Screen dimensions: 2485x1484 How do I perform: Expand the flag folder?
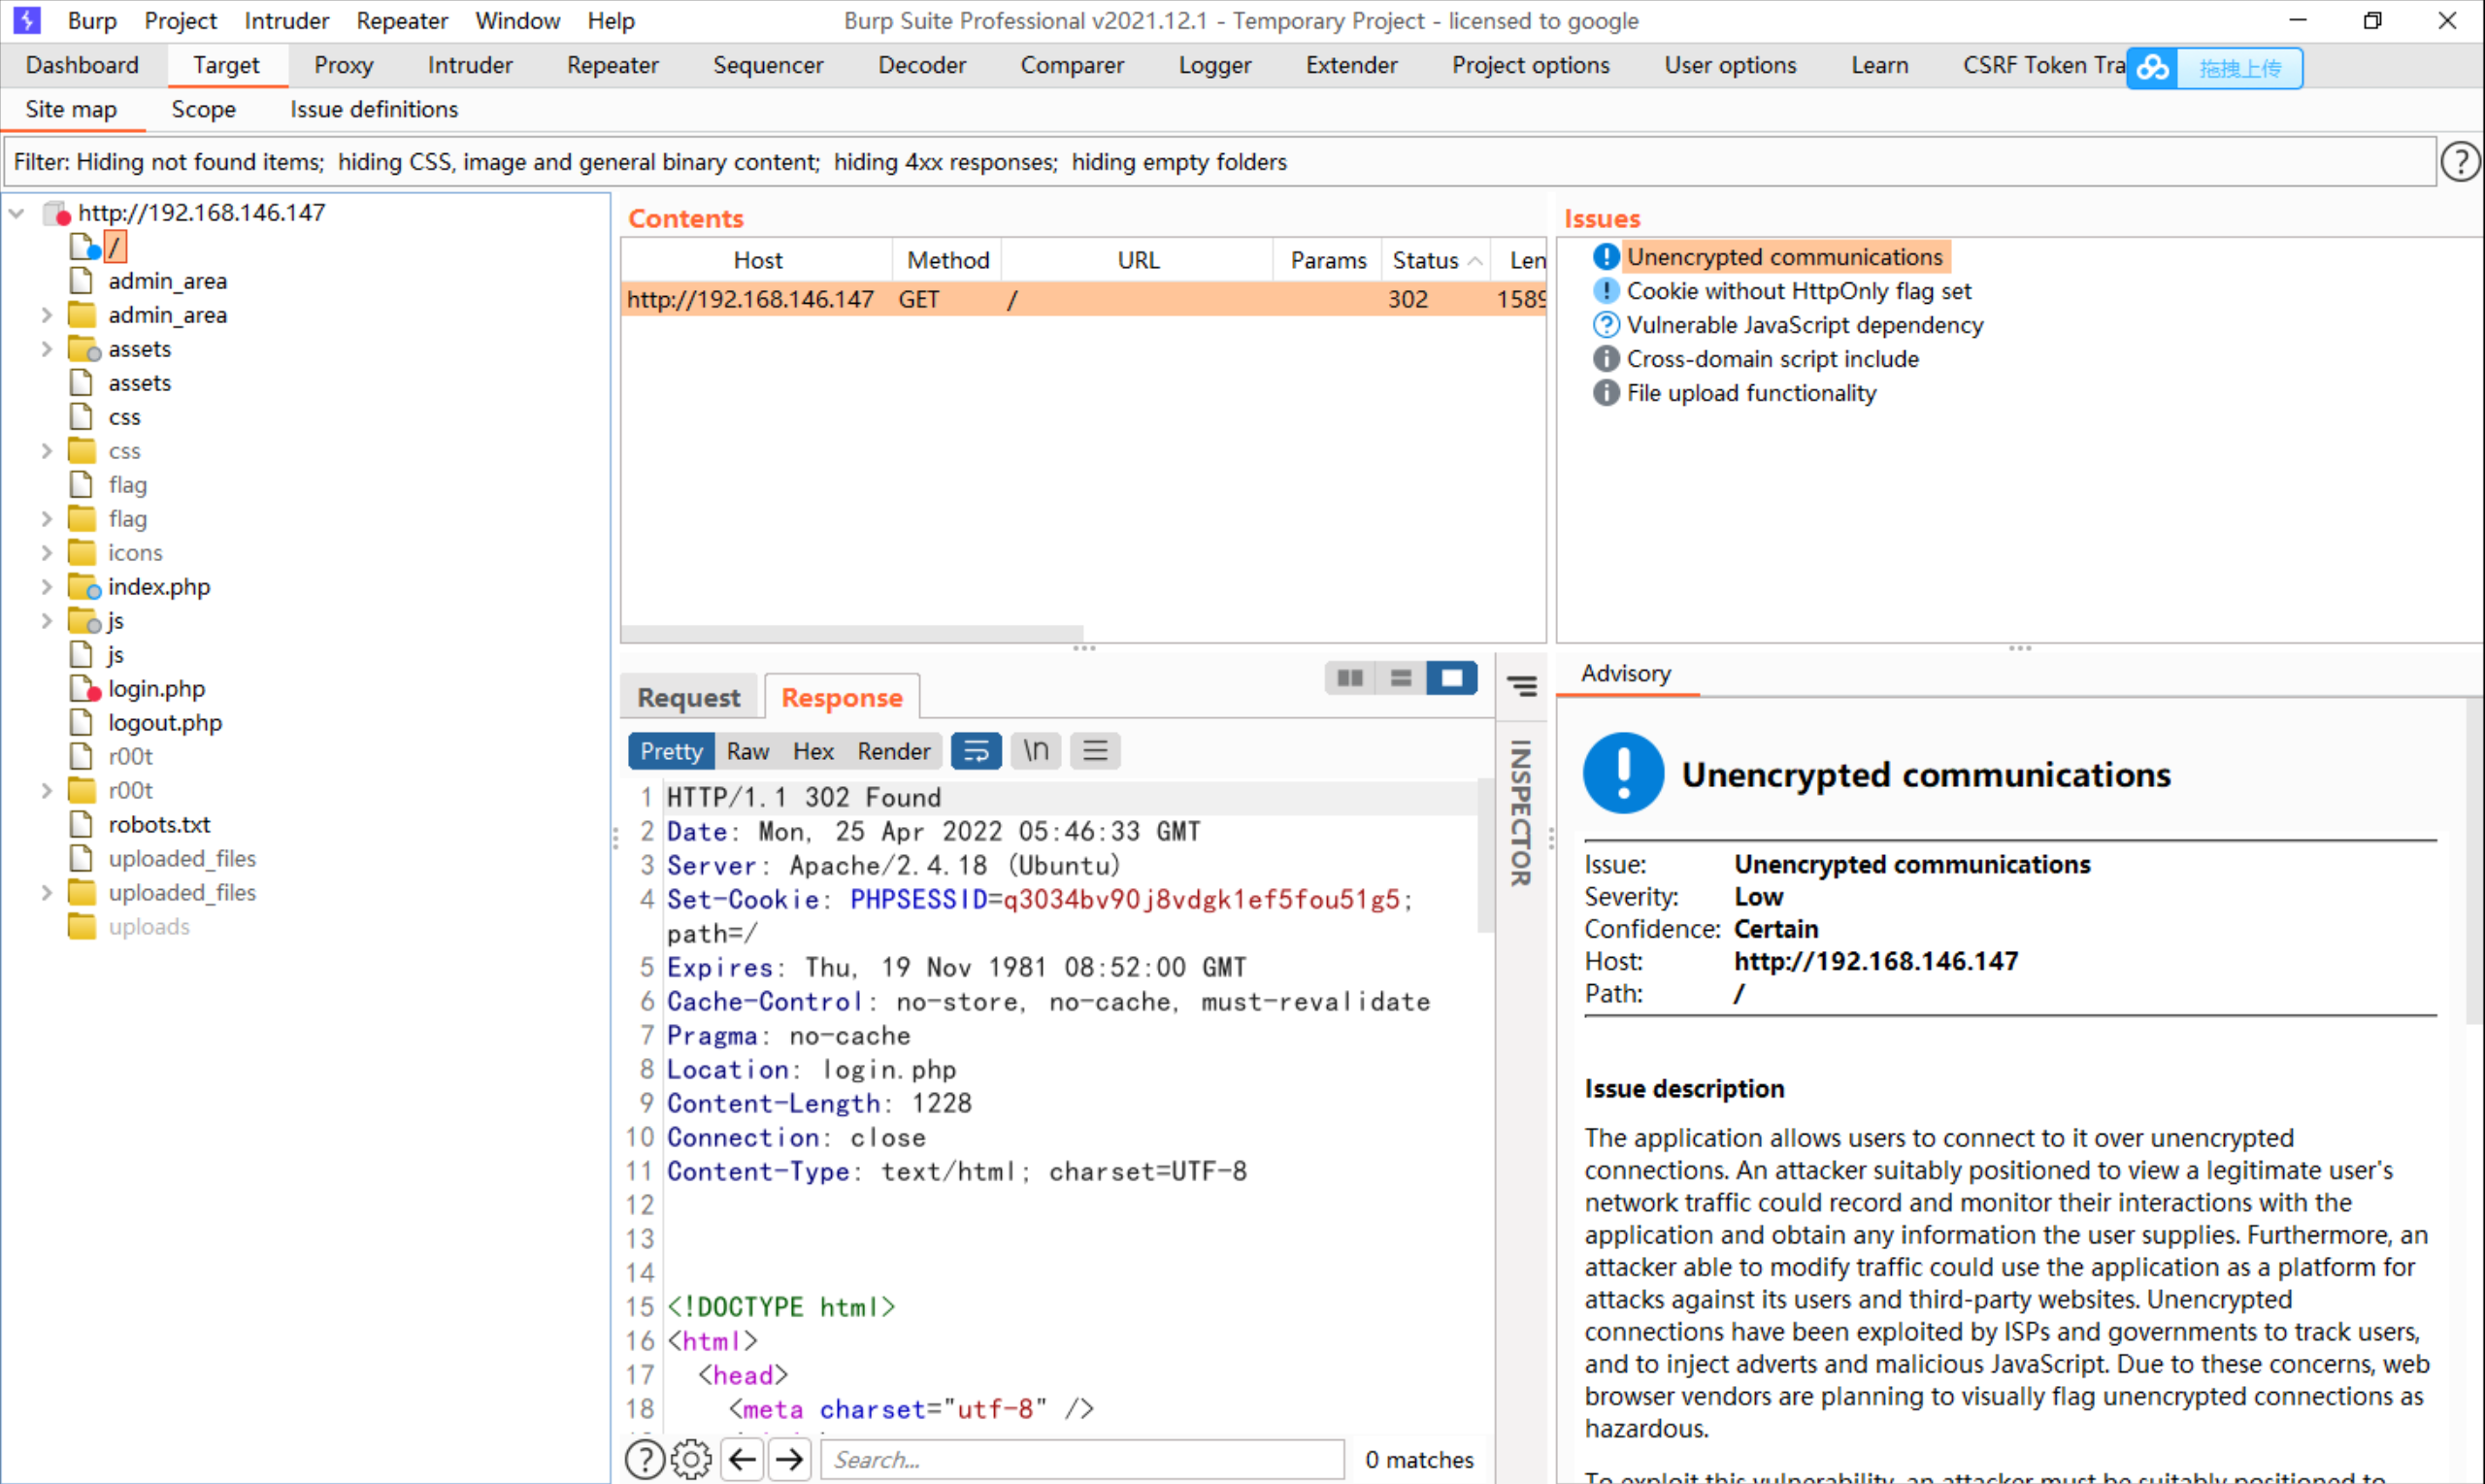(46, 519)
